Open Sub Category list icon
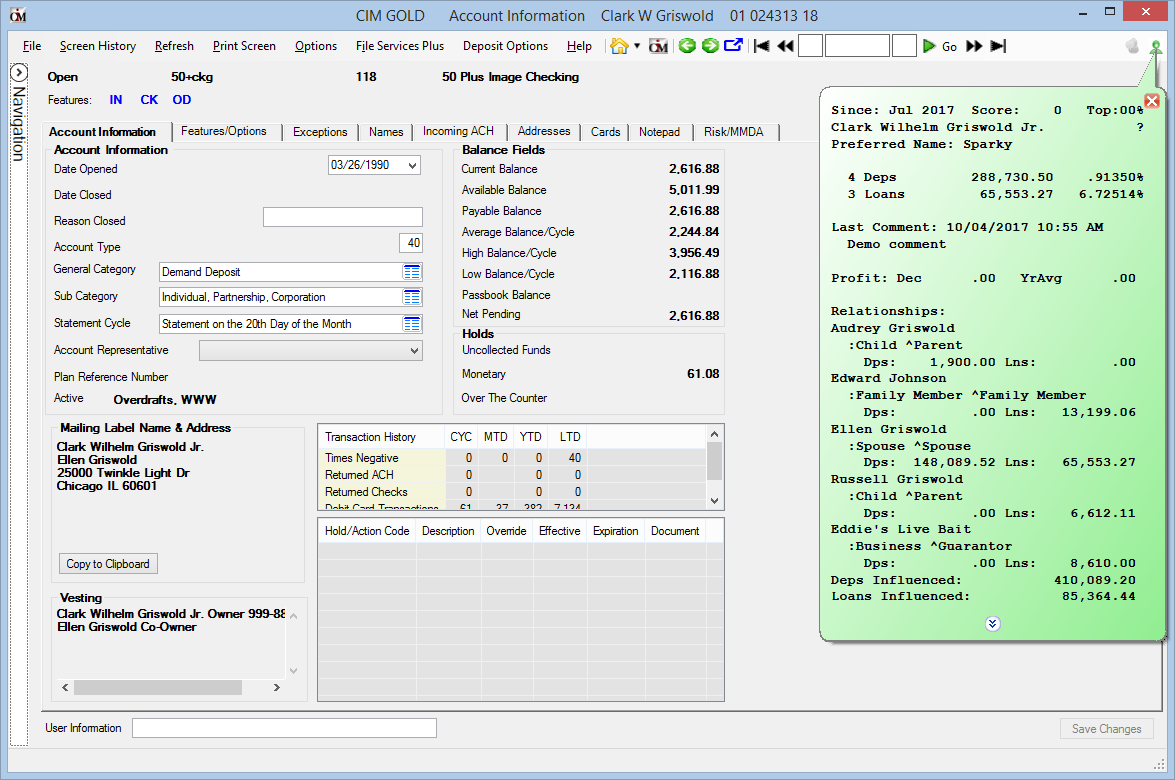The height and width of the screenshot is (780, 1175). coord(411,297)
